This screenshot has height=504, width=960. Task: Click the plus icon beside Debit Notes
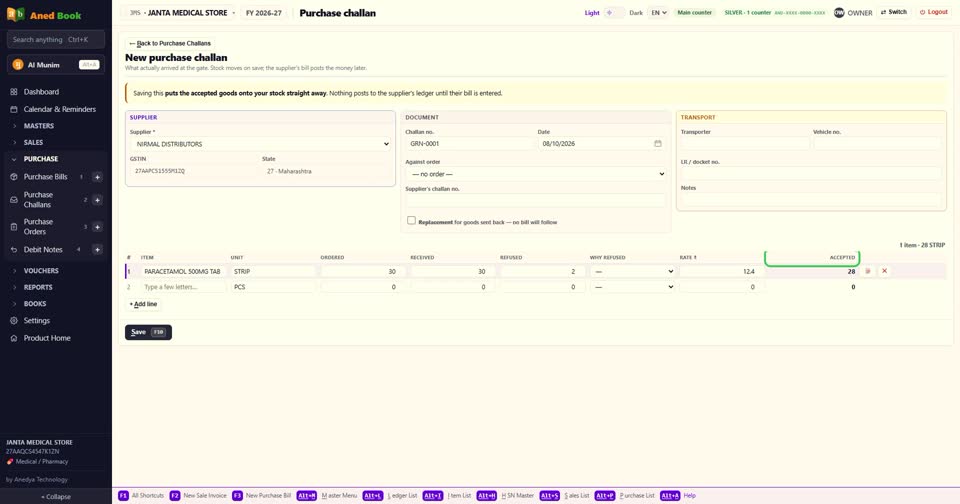[97, 249]
